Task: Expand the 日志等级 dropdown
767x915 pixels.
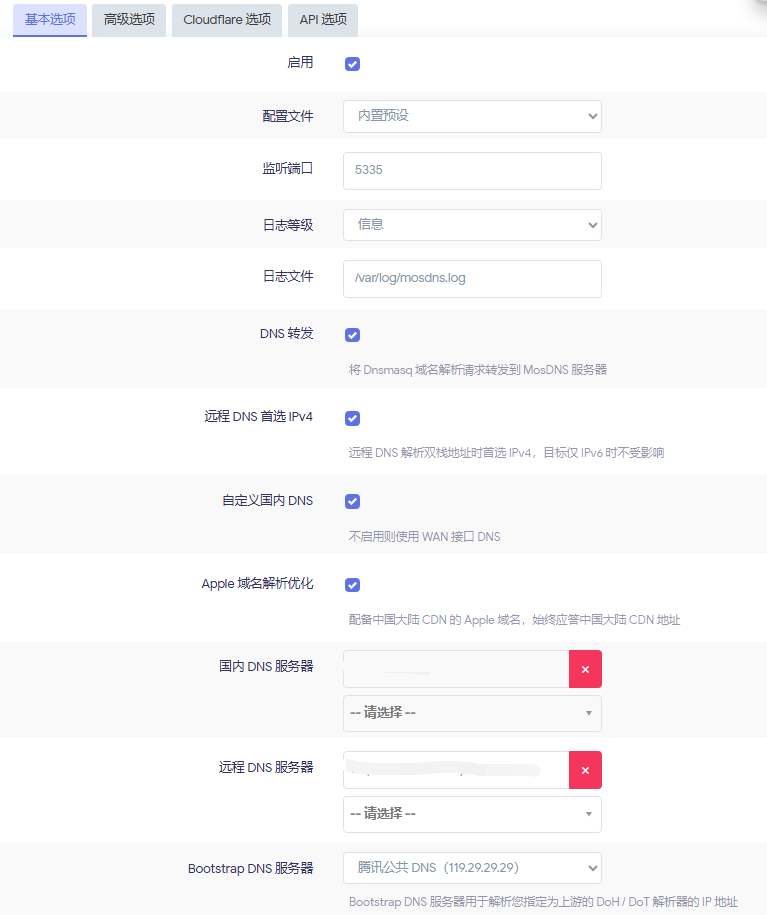Action: pos(472,225)
